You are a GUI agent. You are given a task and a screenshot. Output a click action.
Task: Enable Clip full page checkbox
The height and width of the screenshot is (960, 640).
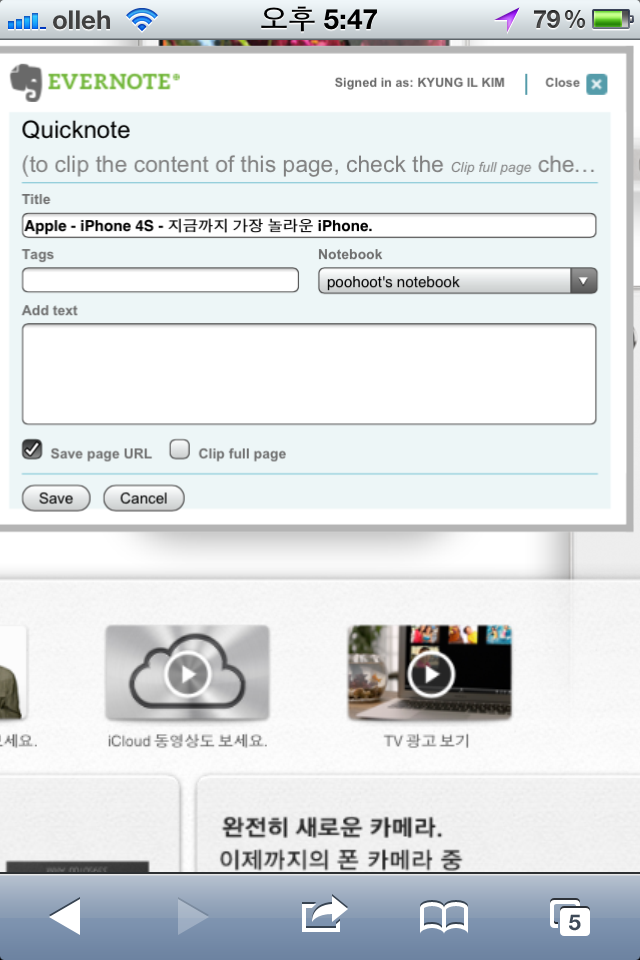click(x=179, y=449)
